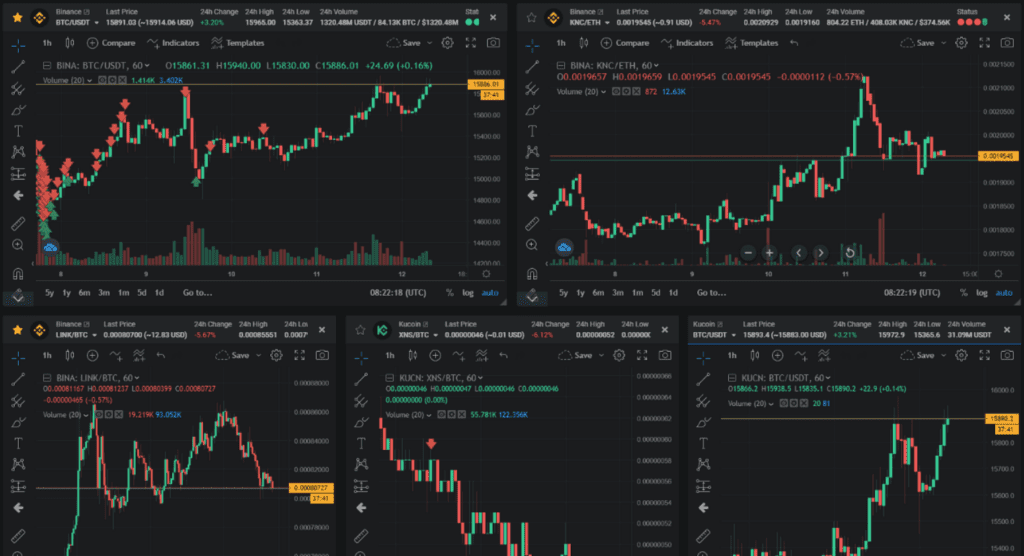Screen dimensions: 1024x556
Task: Favorite KNC/ETH pair with star icon
Action: (531, 18)
